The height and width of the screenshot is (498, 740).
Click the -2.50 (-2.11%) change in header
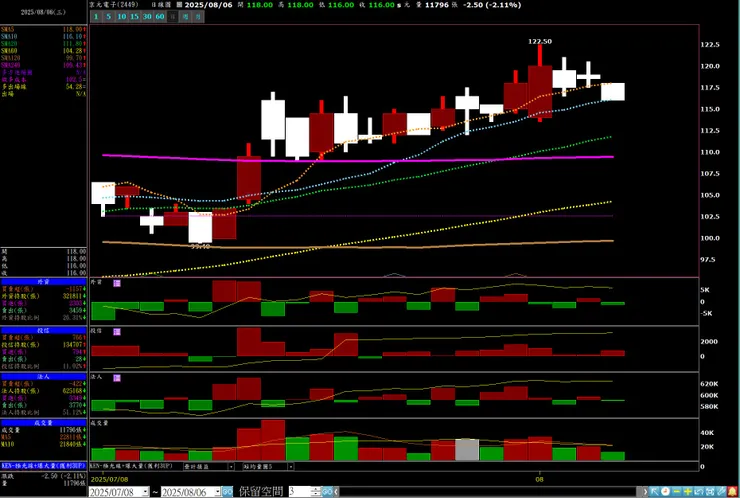tap(492, 5)
